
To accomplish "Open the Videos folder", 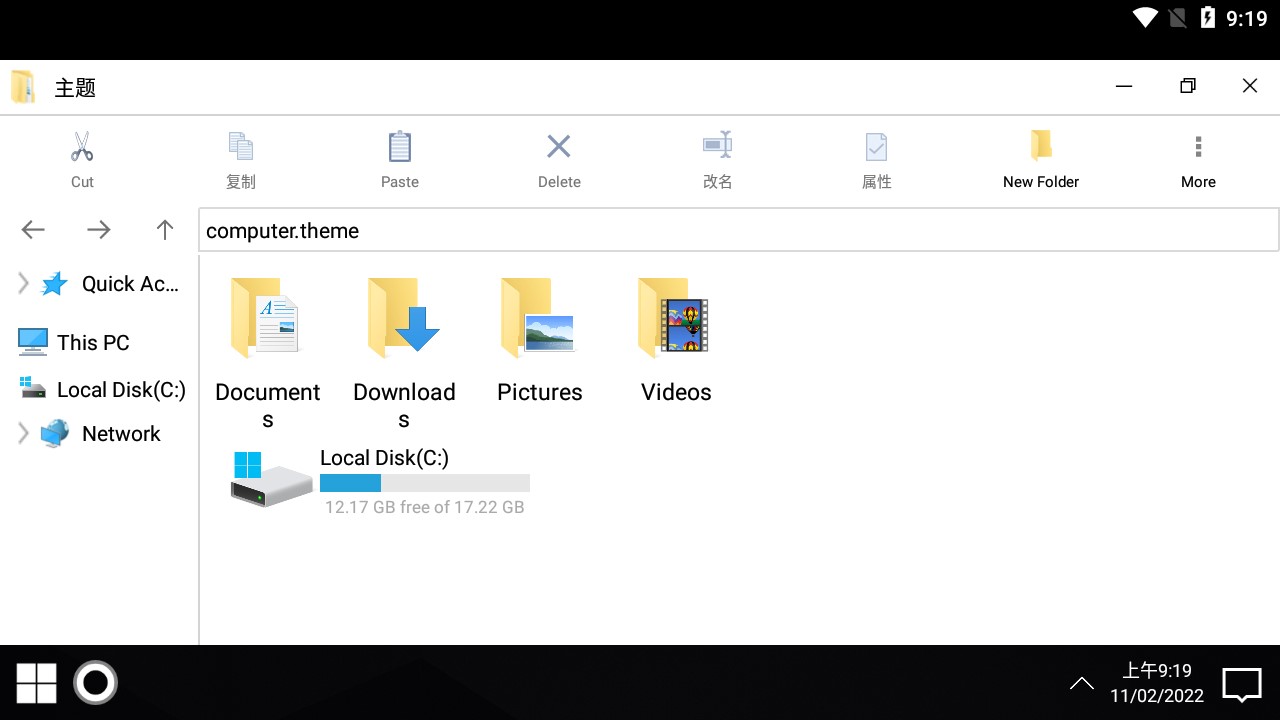I will 675,320.
